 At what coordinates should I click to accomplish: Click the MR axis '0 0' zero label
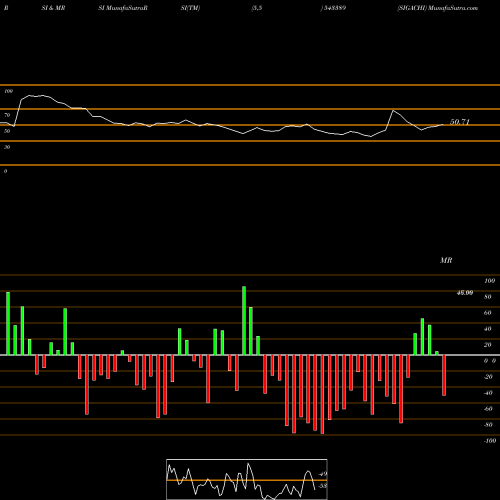(x=490, y=361)
